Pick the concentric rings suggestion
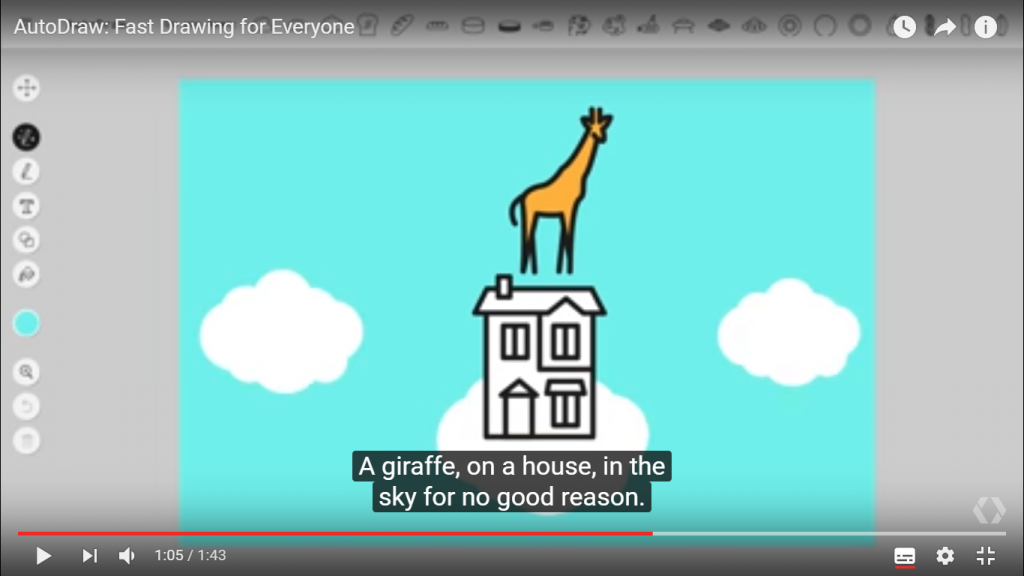Image resolution: width=1024 pixels, height=576 pixels. pyautogui.click(x=790, y=26)
